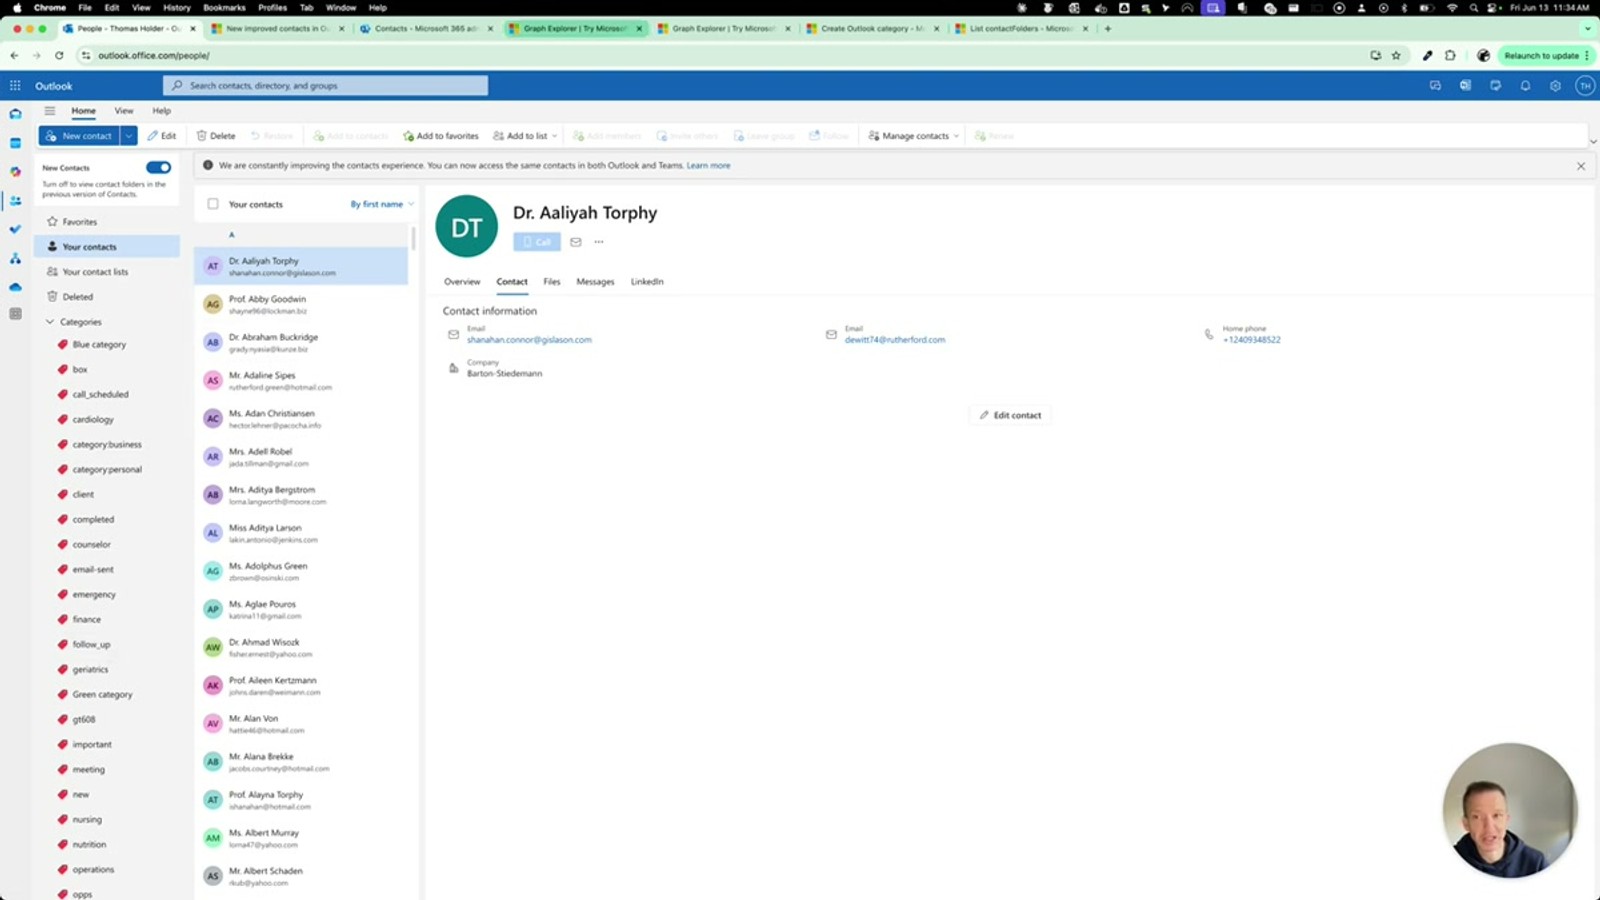The height and width of the screenshot is (900, 1600).
Task: Go back with the browser back arrow
Action: (14, 56)
